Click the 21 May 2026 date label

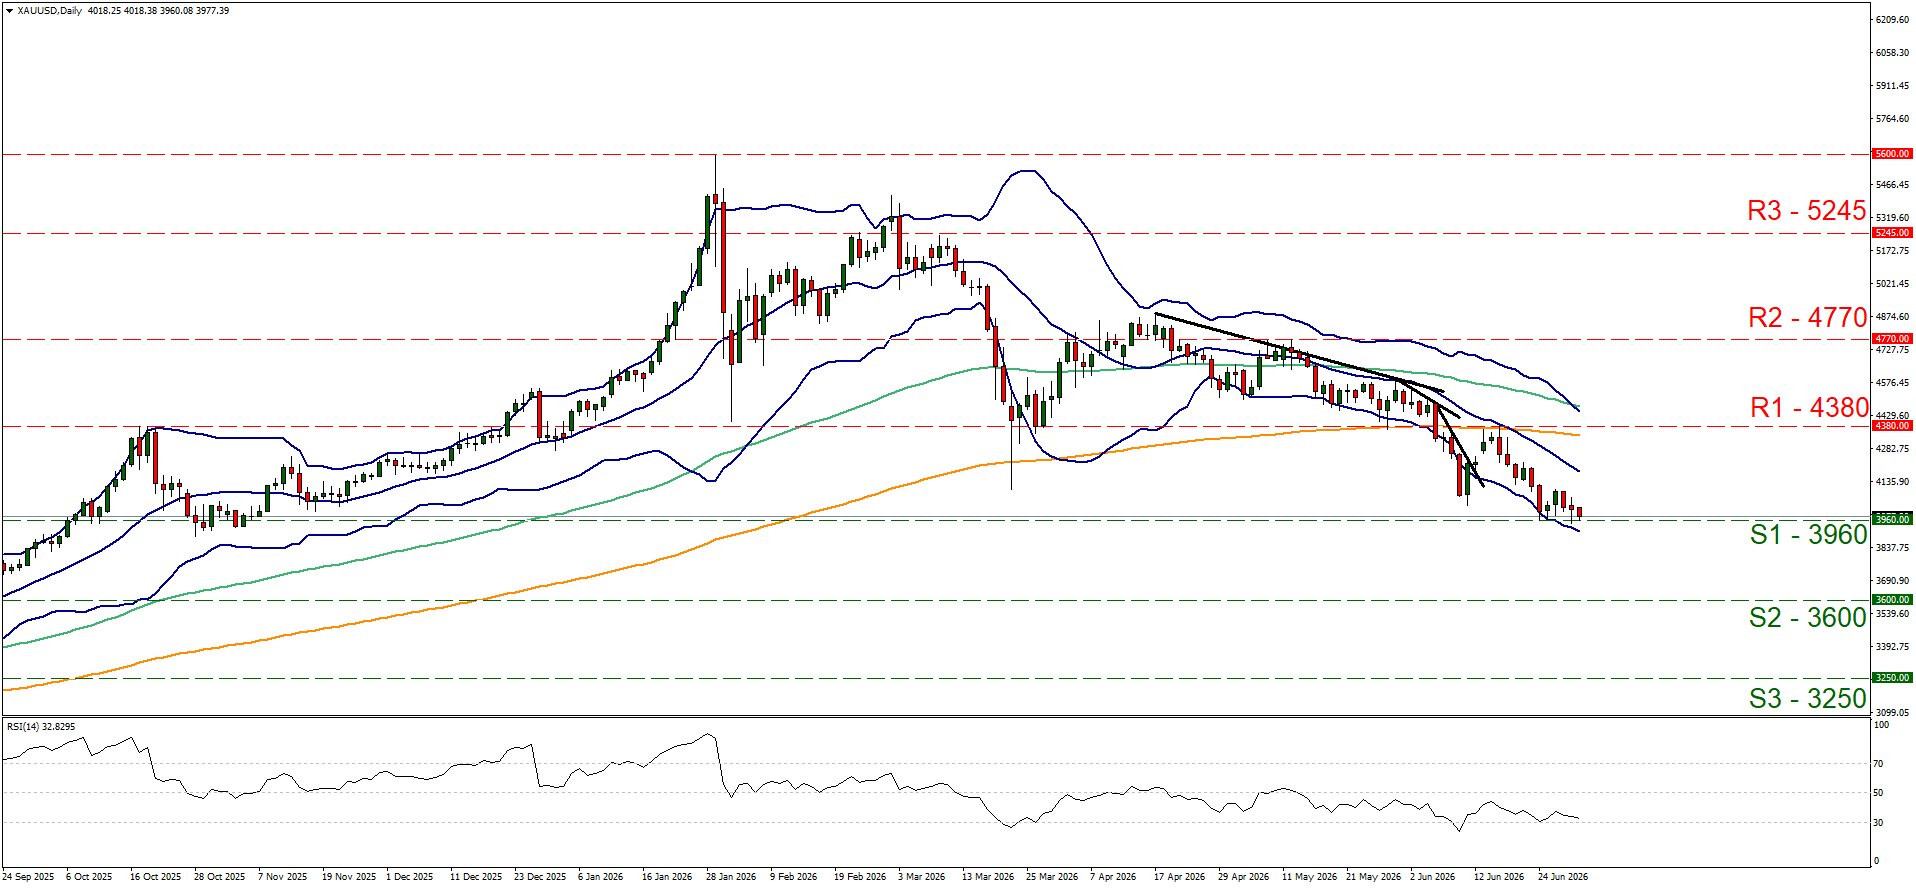(1373, 877)
